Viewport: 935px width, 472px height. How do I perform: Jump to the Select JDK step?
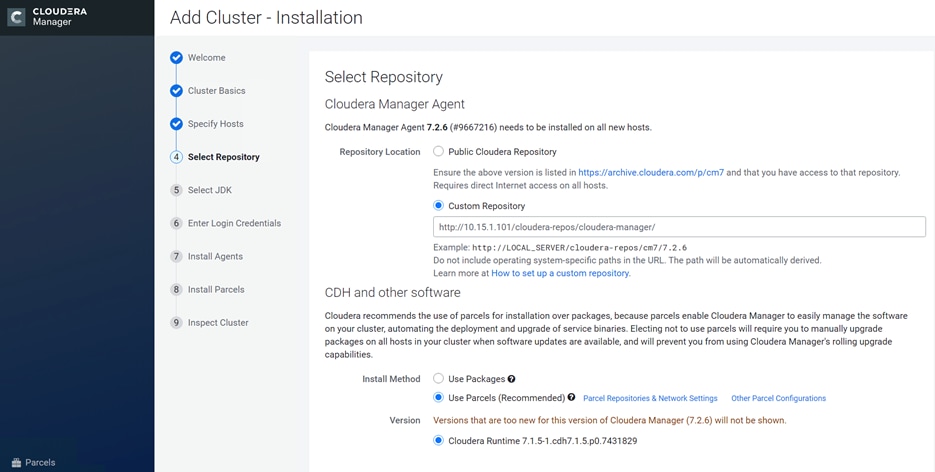click(210, 190)
